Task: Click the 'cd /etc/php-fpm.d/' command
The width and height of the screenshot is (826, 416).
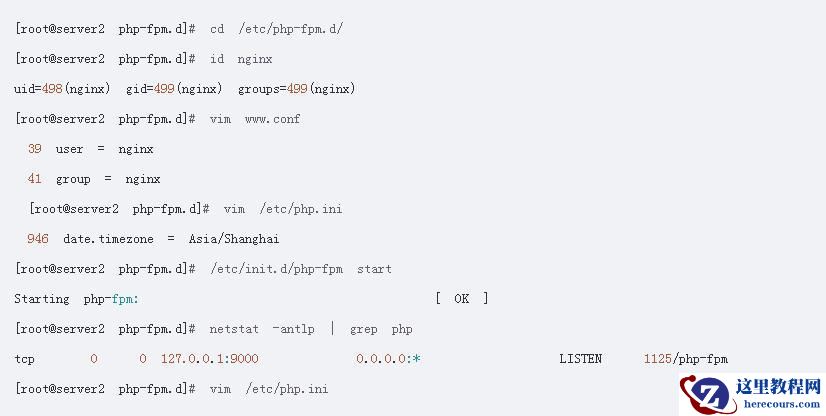Action: [x=275, y=29]
